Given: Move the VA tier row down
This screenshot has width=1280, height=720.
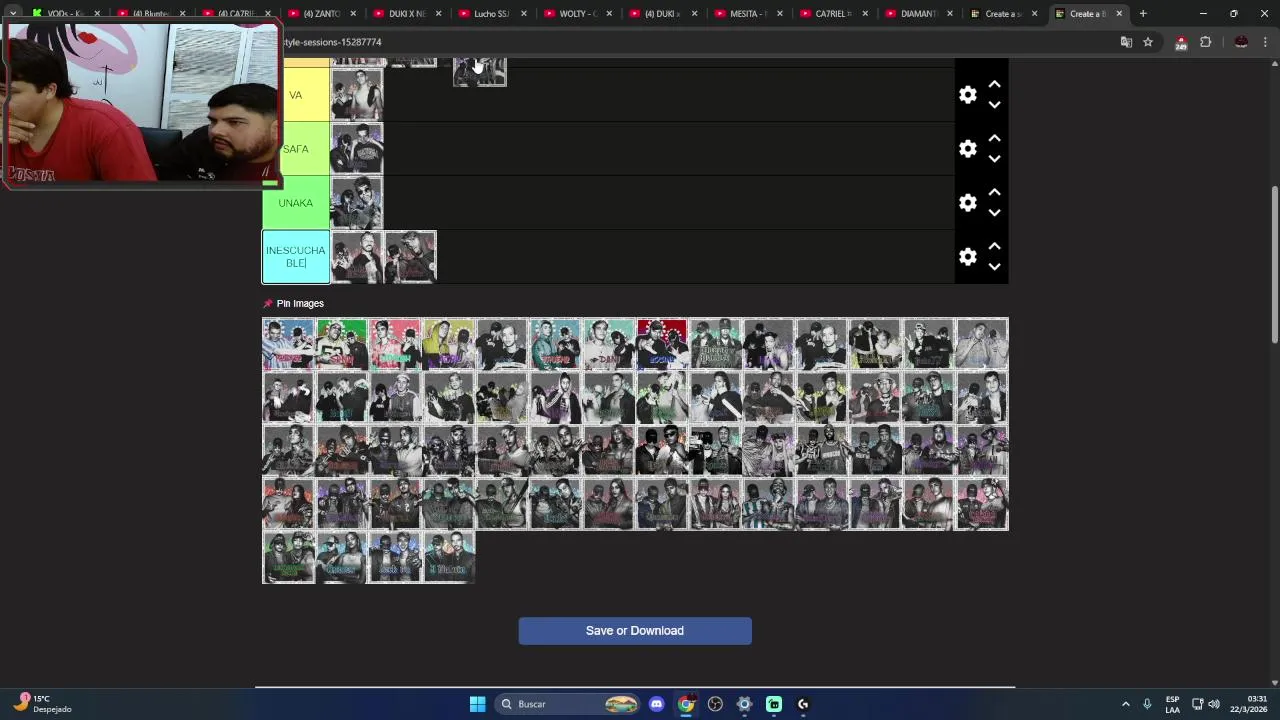Looking at the screenshot, I should pos(994,105).
